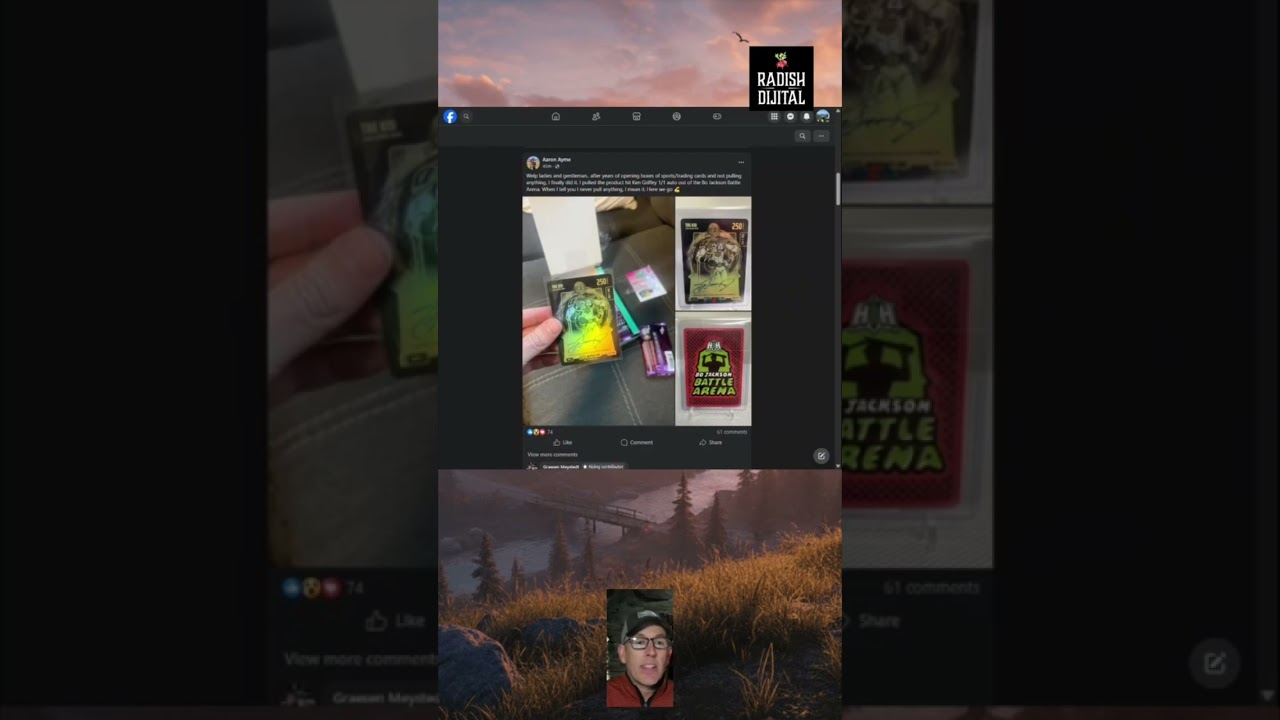Open Aaron Ayme's profile name link

coord(556,159)
